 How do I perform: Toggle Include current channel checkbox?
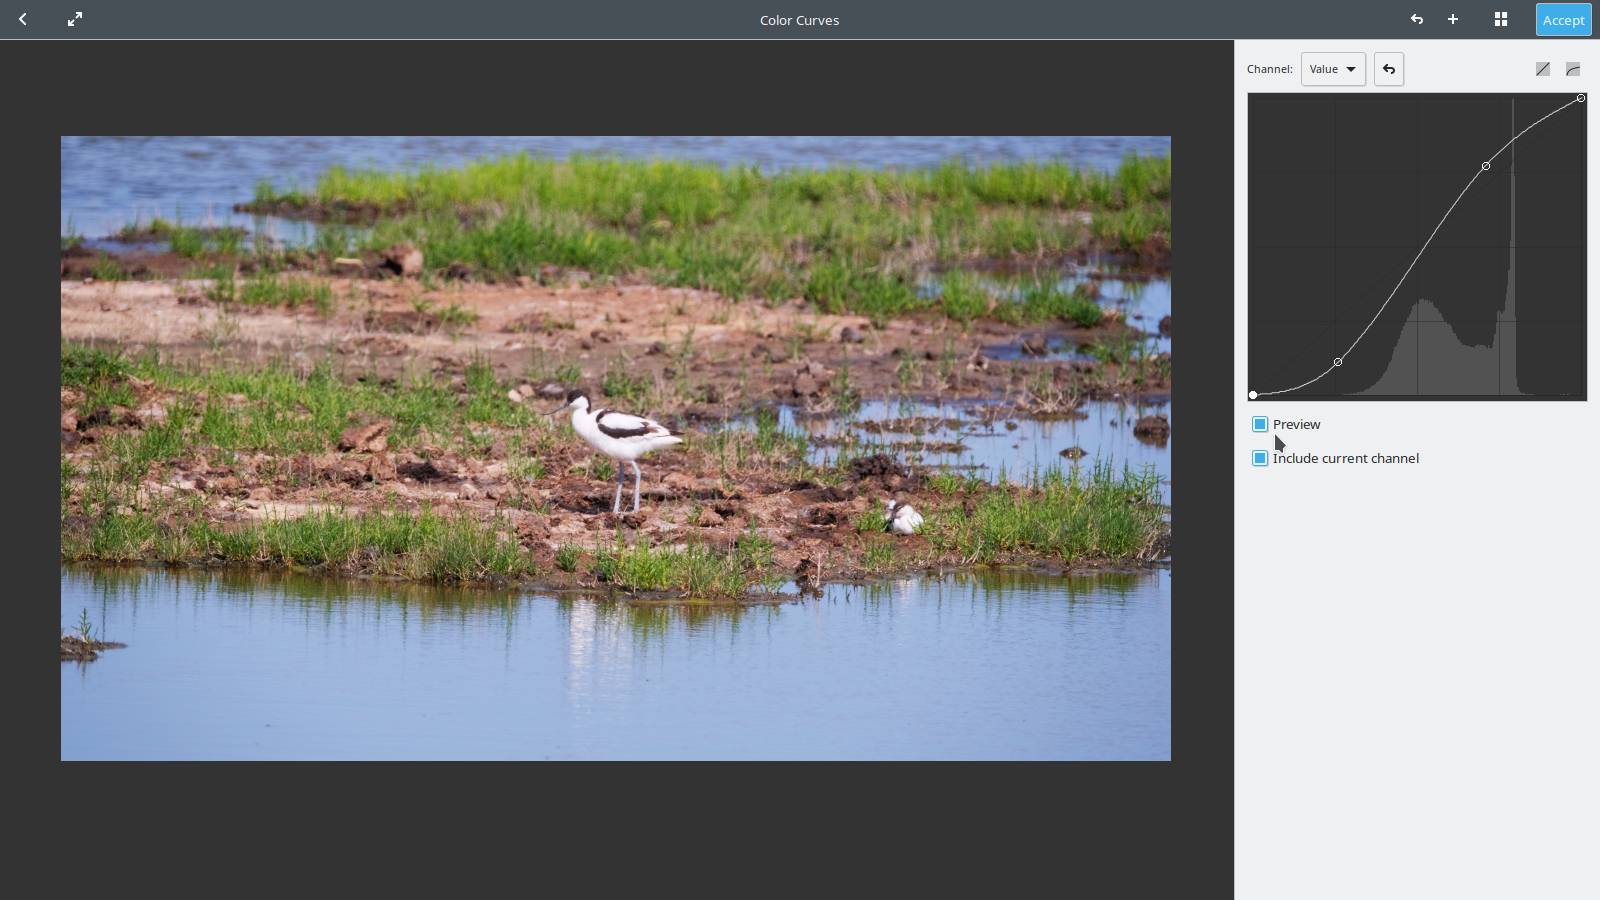[1260, 458]
